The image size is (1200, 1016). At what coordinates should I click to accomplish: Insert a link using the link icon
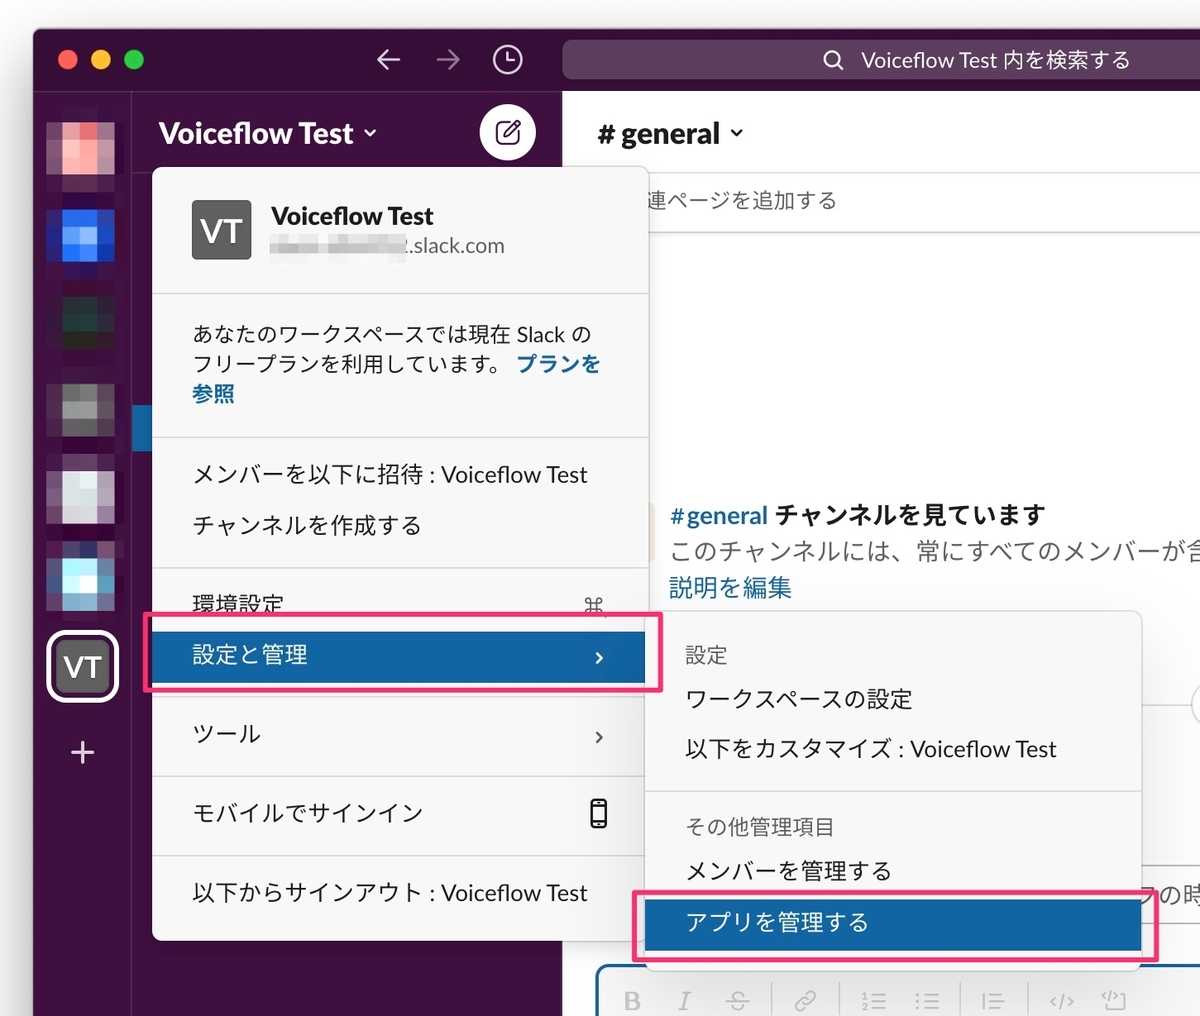tap(806, 999)
